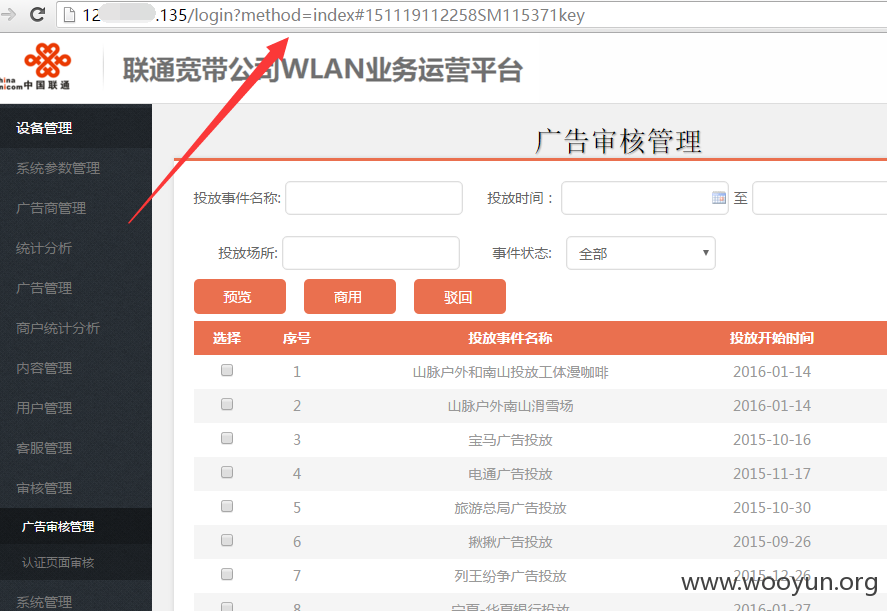Screen dimensions: 887x611
Task: Focus the 投放事件名称 input field
Action: click(374, 198)
